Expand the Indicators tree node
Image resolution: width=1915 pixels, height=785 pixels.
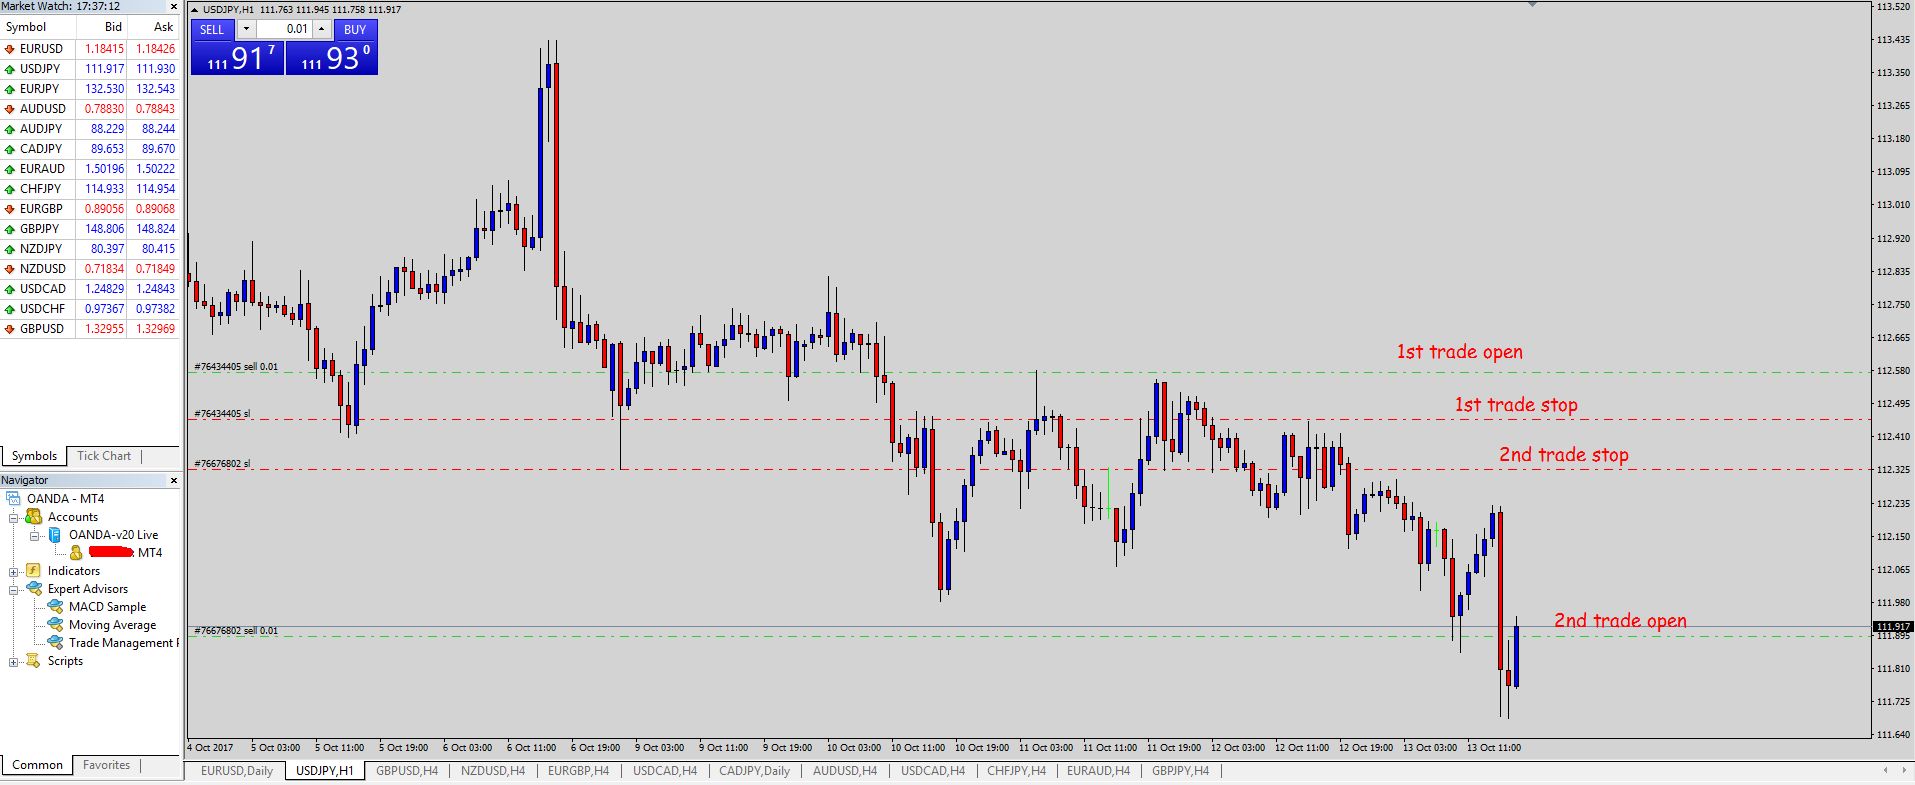coord(14,572)
